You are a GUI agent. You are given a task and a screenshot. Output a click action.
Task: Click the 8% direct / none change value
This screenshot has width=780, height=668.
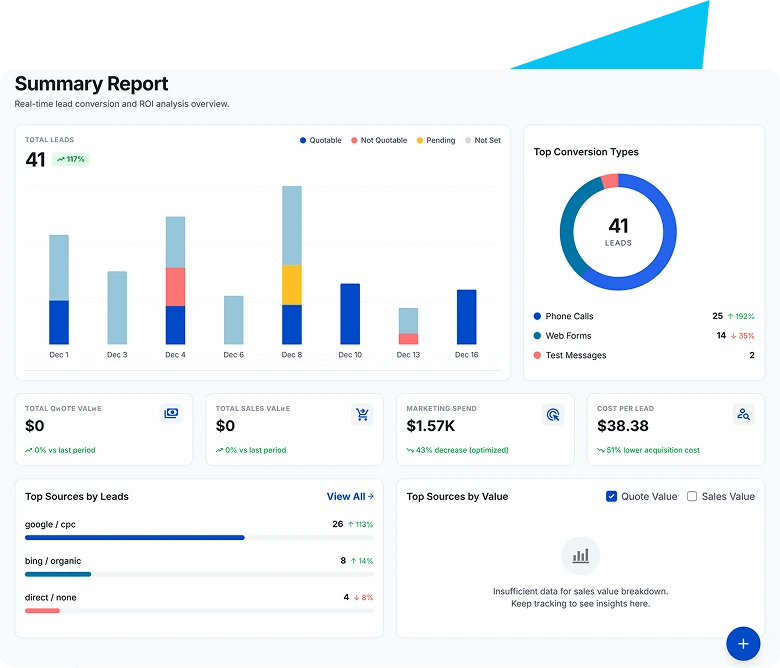363,597
